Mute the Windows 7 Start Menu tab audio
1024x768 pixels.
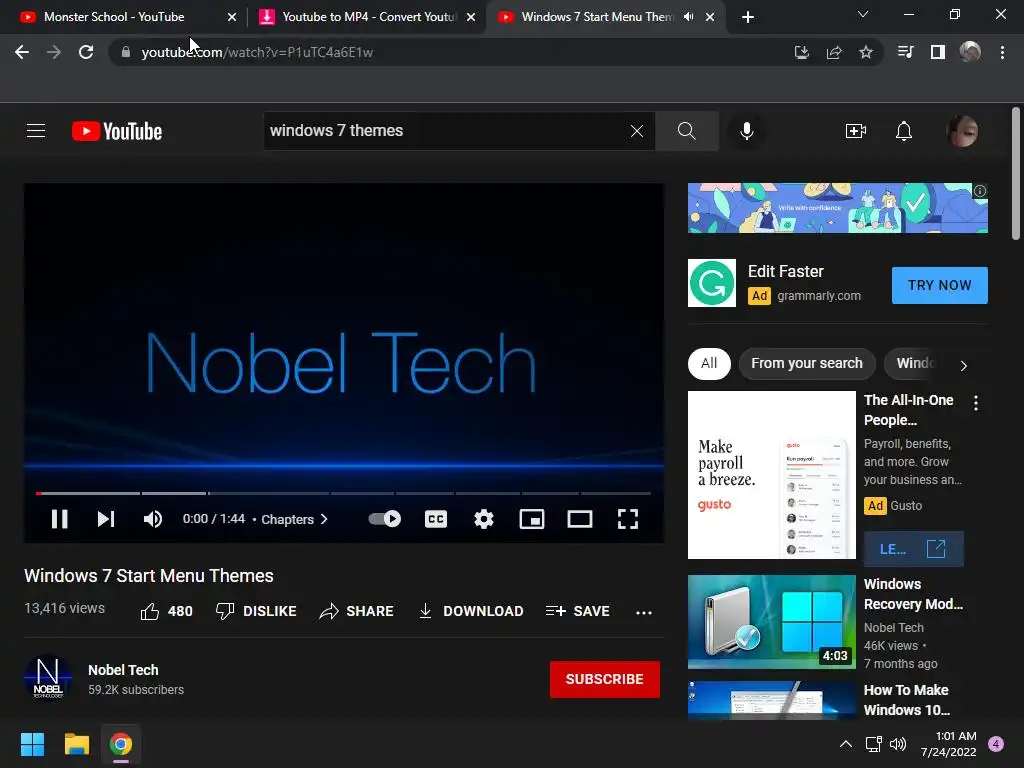coord(688,17)
